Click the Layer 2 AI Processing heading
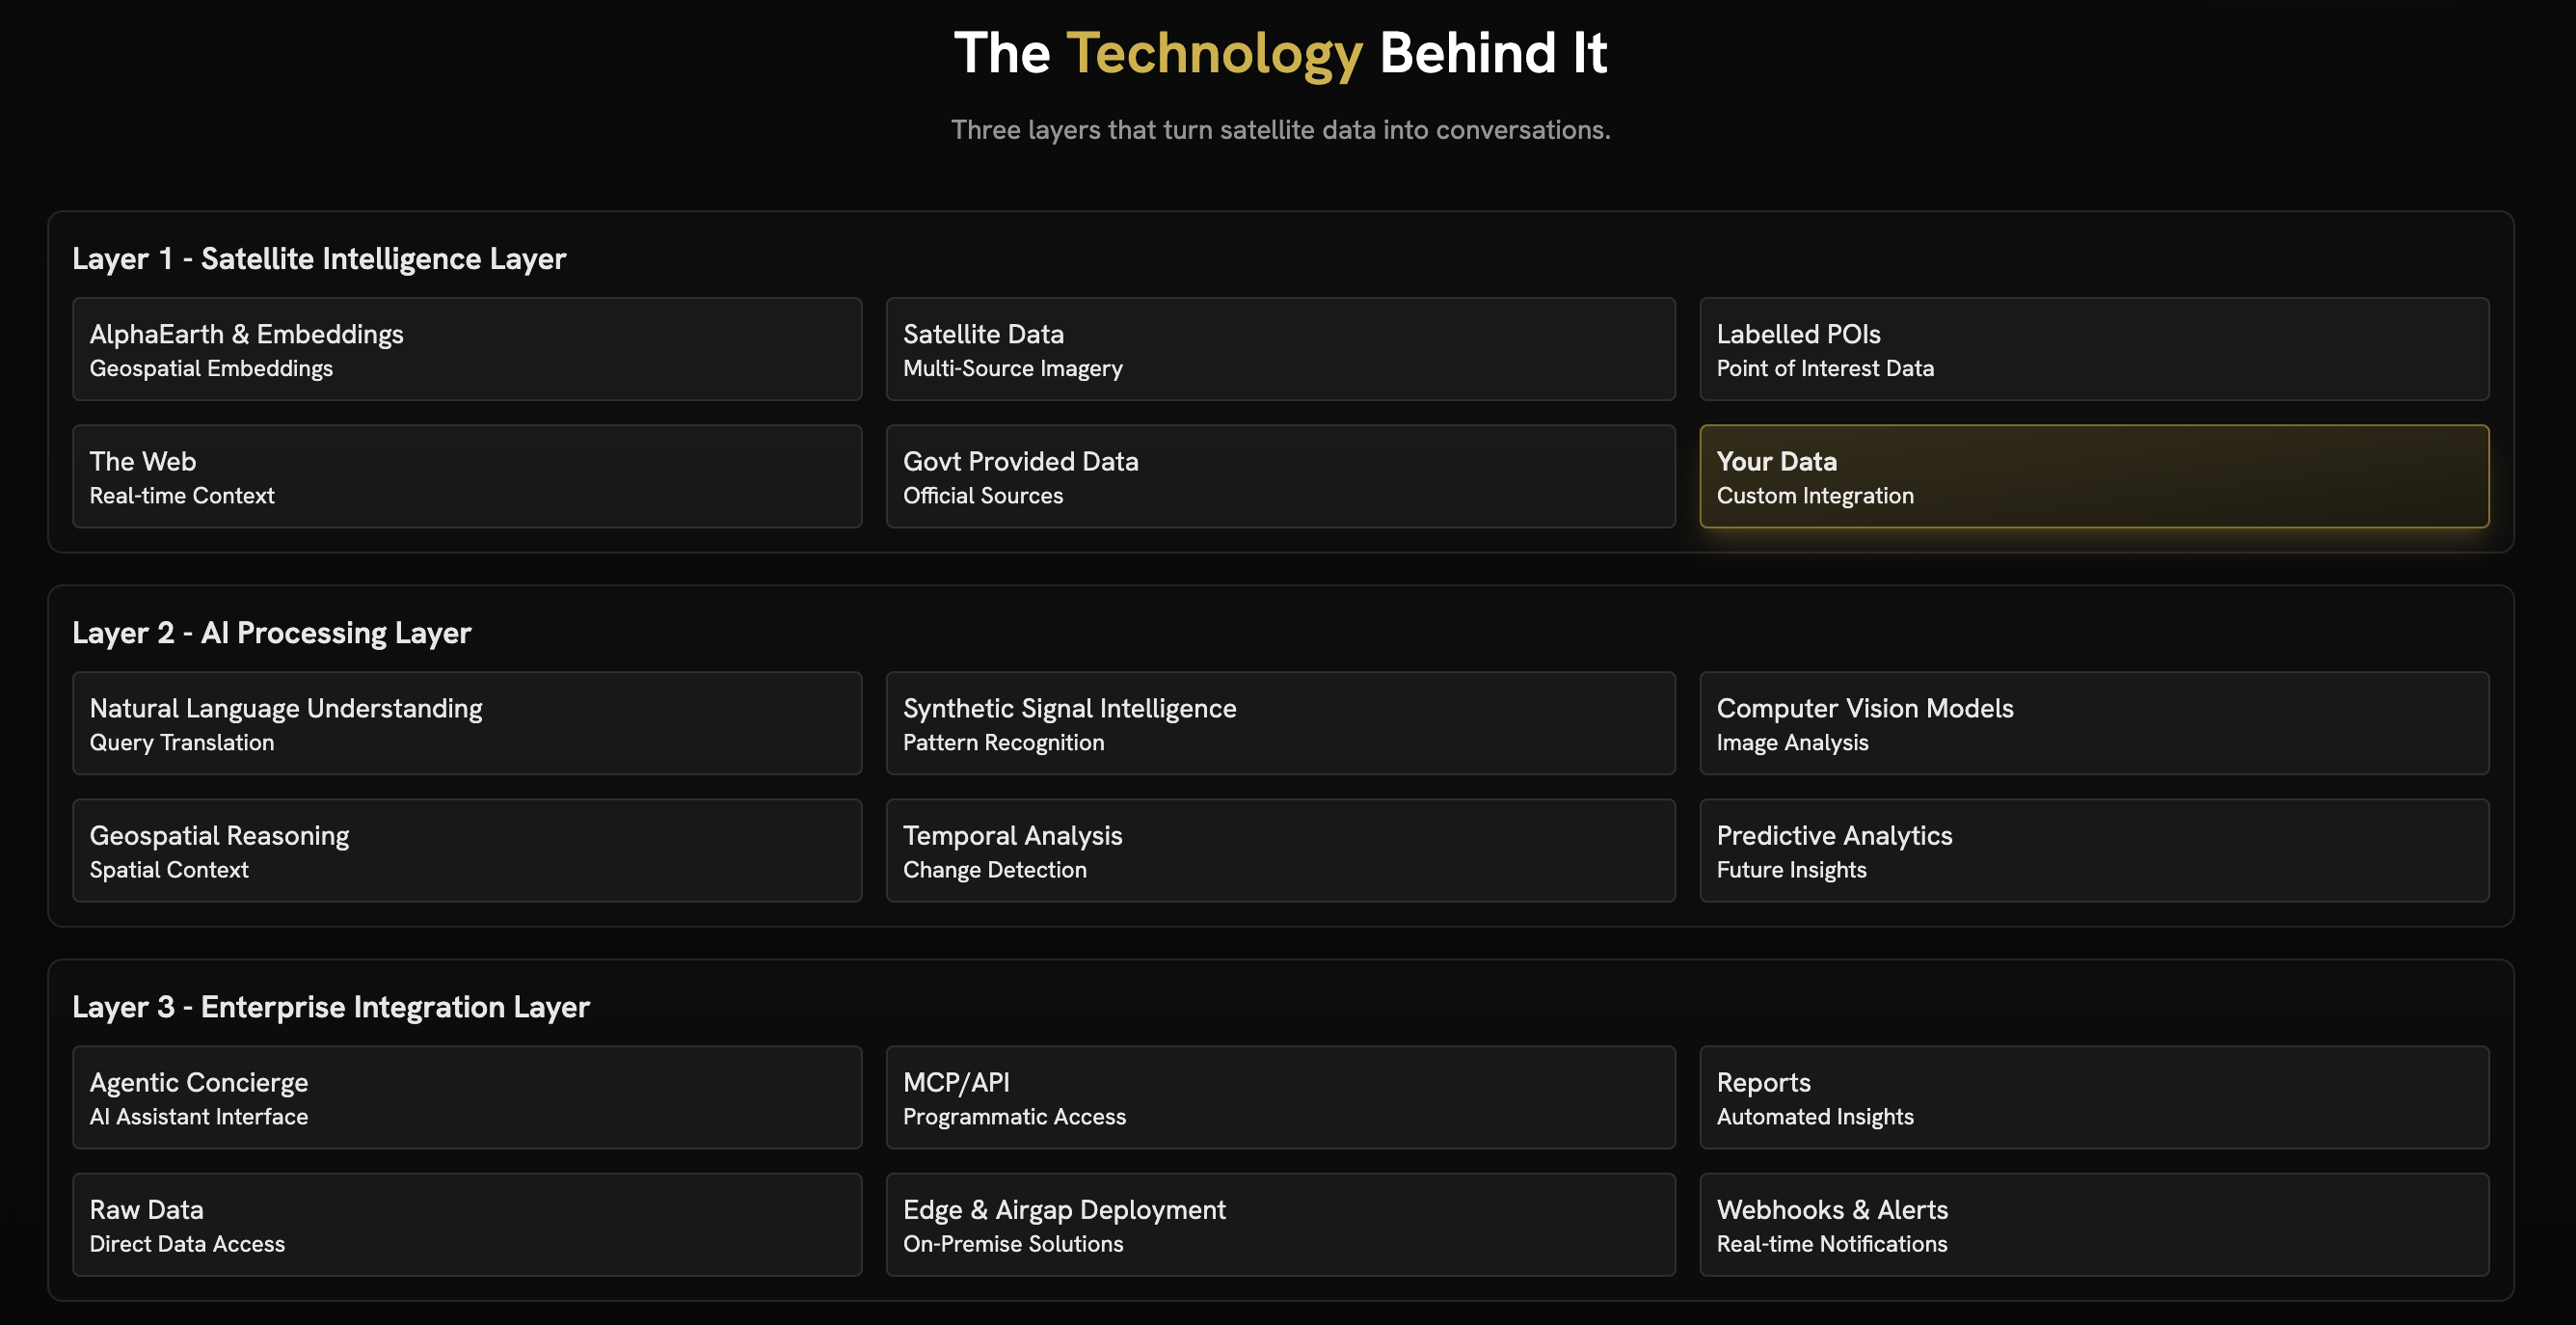This screenshot has width=2576, height=1325. coord(271,633)
